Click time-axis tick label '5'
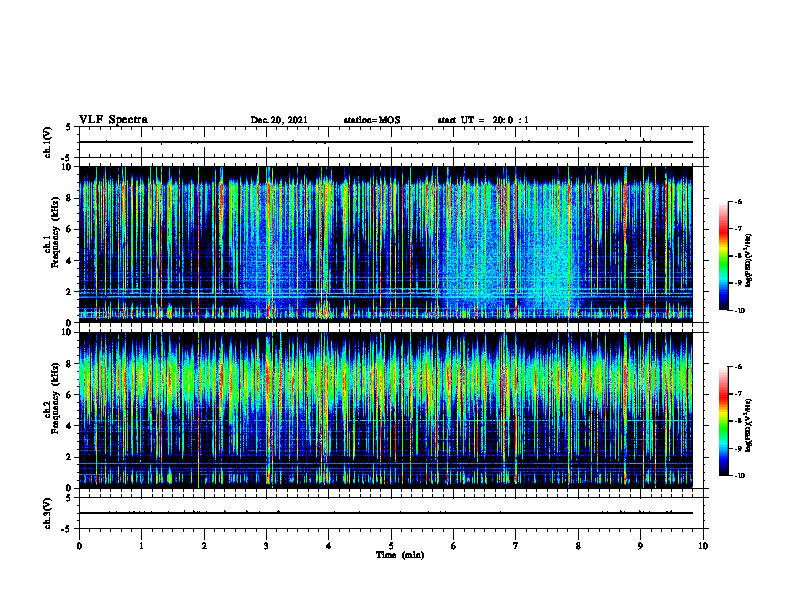This screenshot has height=612, width=792. coord(391,546)
